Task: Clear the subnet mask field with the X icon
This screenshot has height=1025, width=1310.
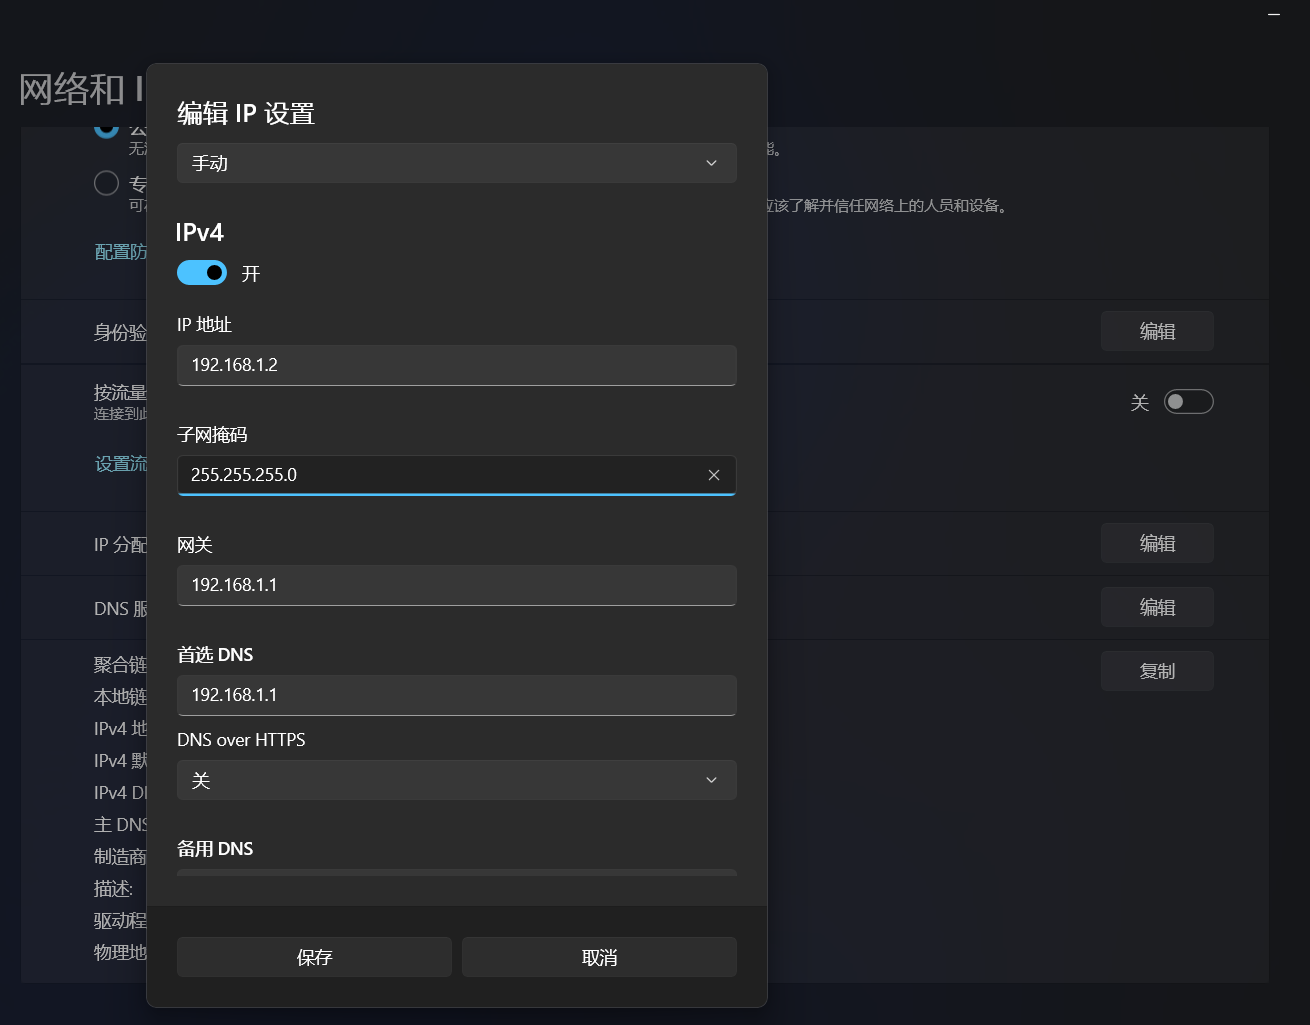Action: (714, 475)
